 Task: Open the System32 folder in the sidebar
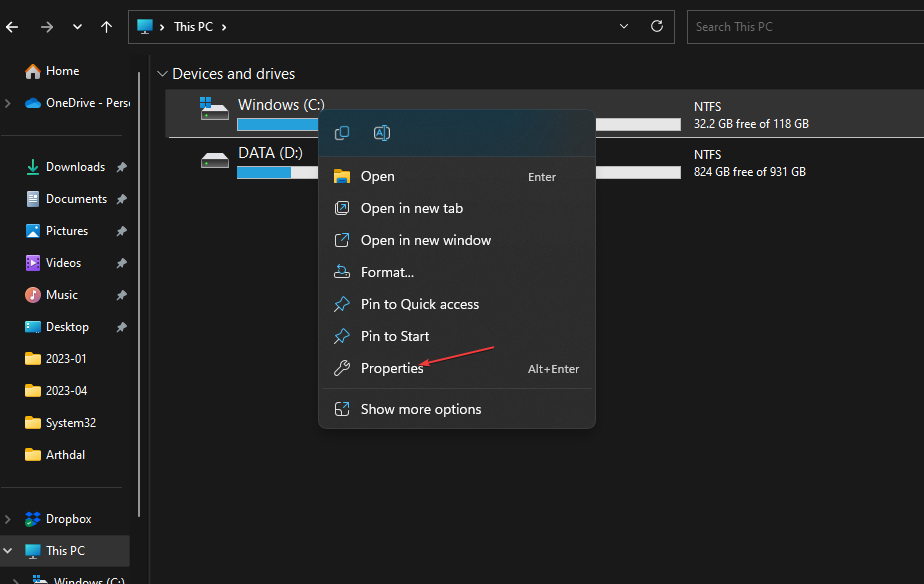[71, 422]
